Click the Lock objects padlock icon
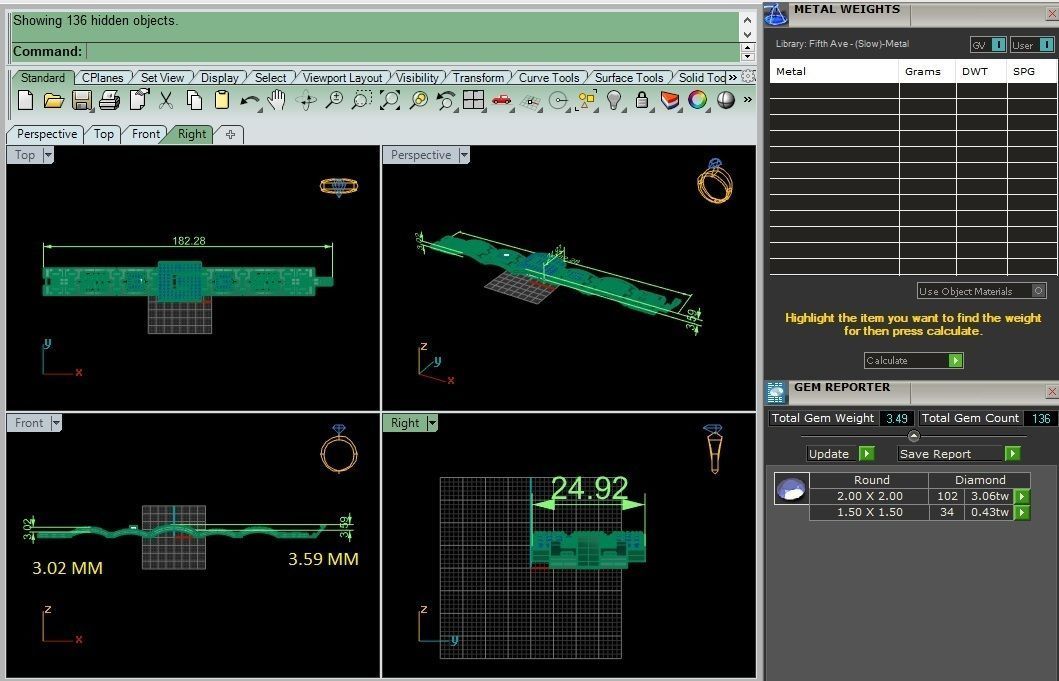 pyautogui.click(x=642, y=101)
